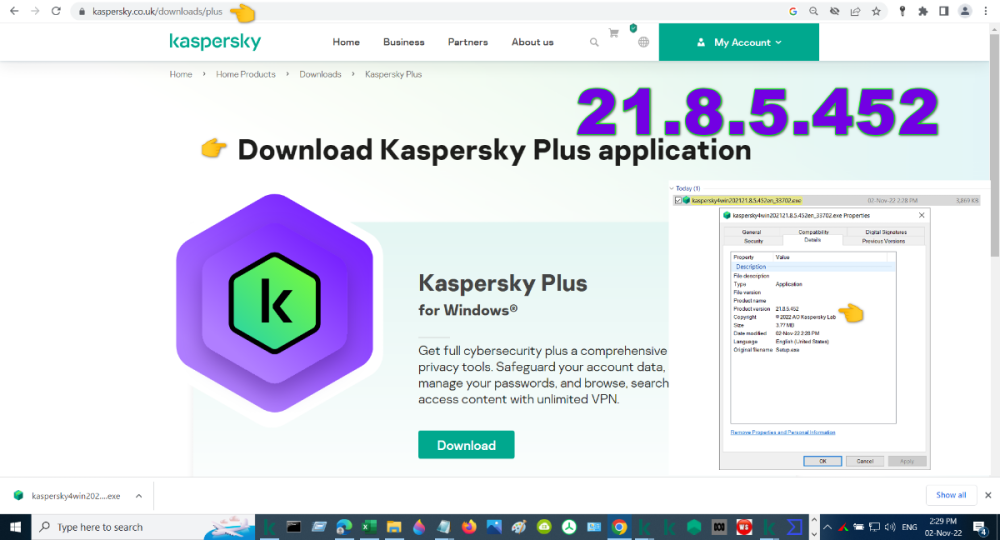The height and width of the screenshot is (540, 1000).
Task: Open the browser side panel icon
Action: coord(944,11)
